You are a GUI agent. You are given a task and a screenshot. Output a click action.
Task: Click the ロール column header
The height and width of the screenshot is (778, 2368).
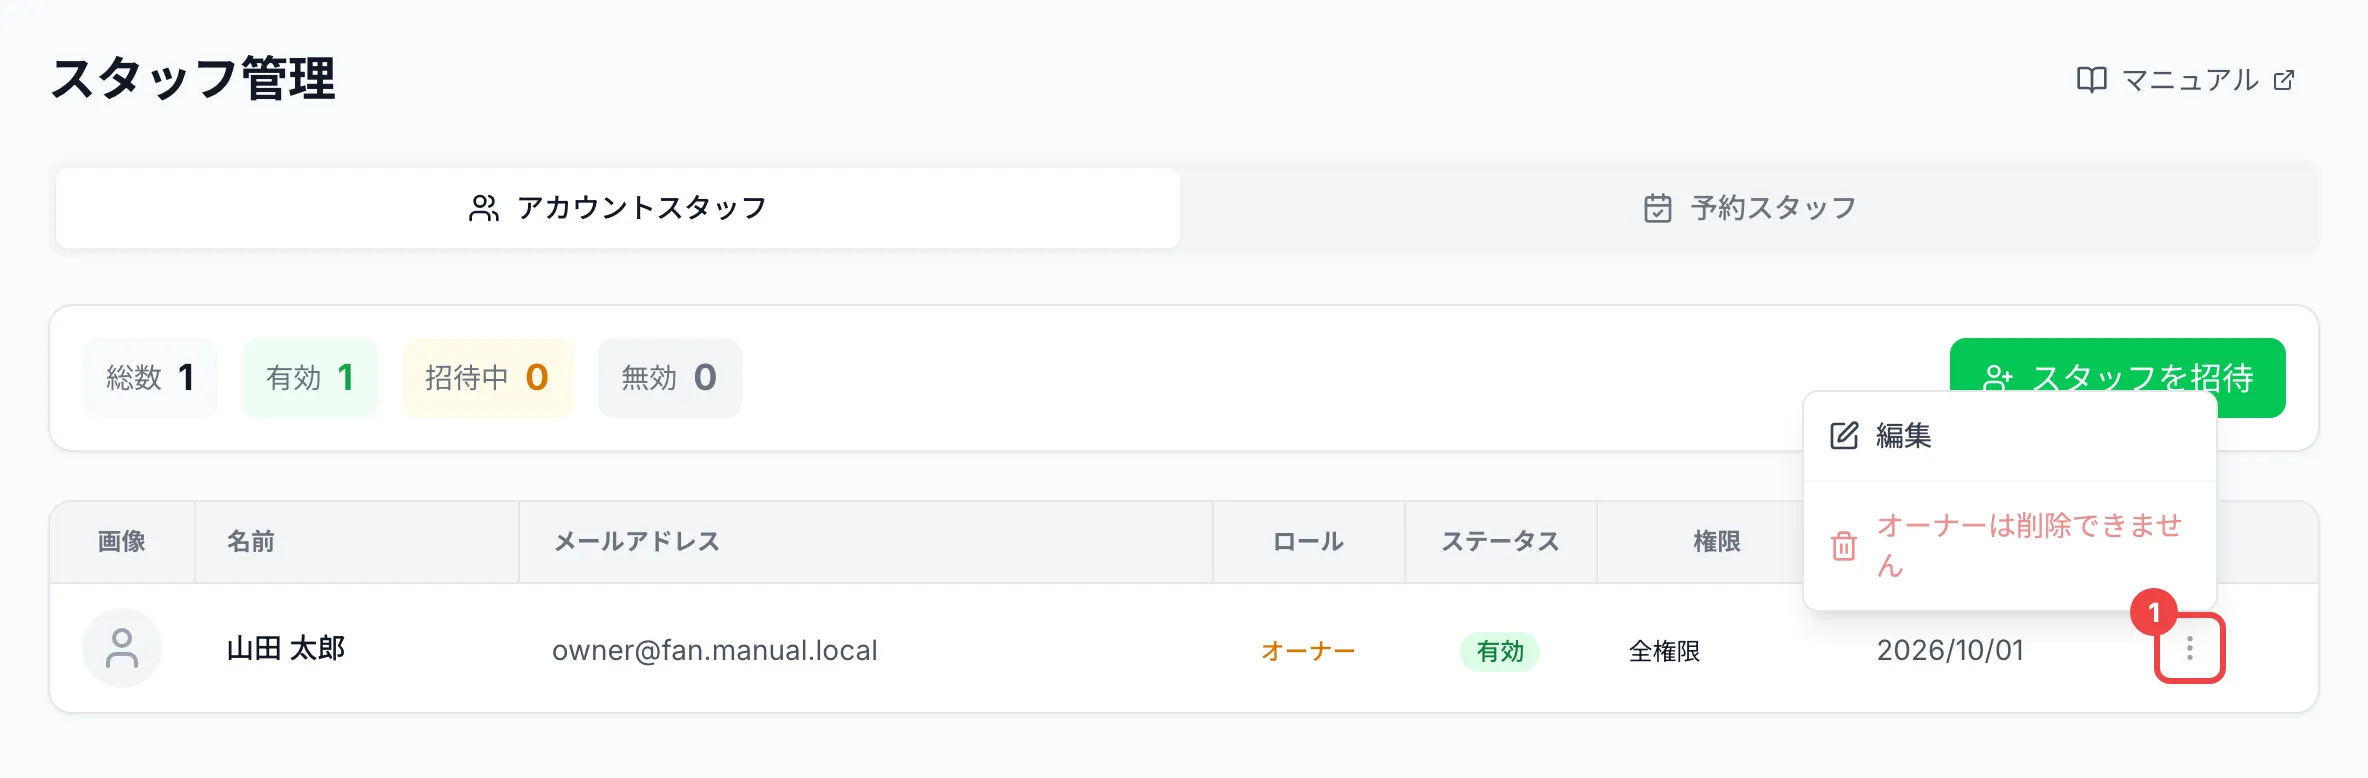[1308, 541]
